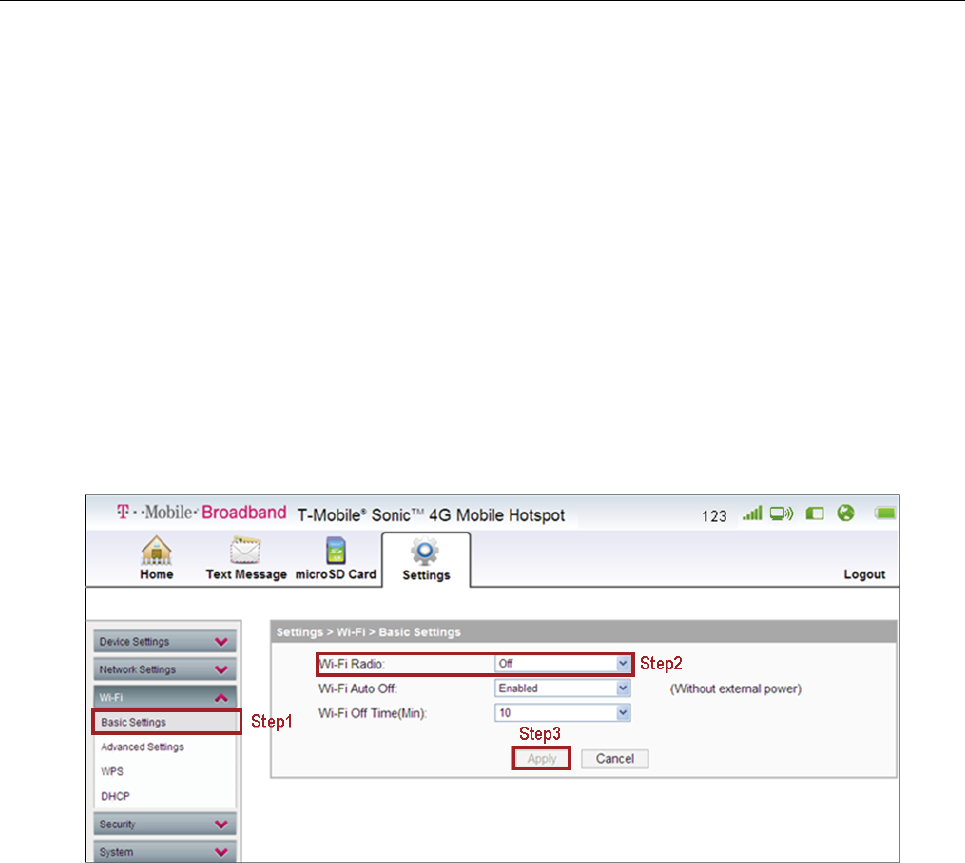The height and width of the screenshot is (863, 965).
Task: Check the signal strength bars icon
Action: (752, 513)
